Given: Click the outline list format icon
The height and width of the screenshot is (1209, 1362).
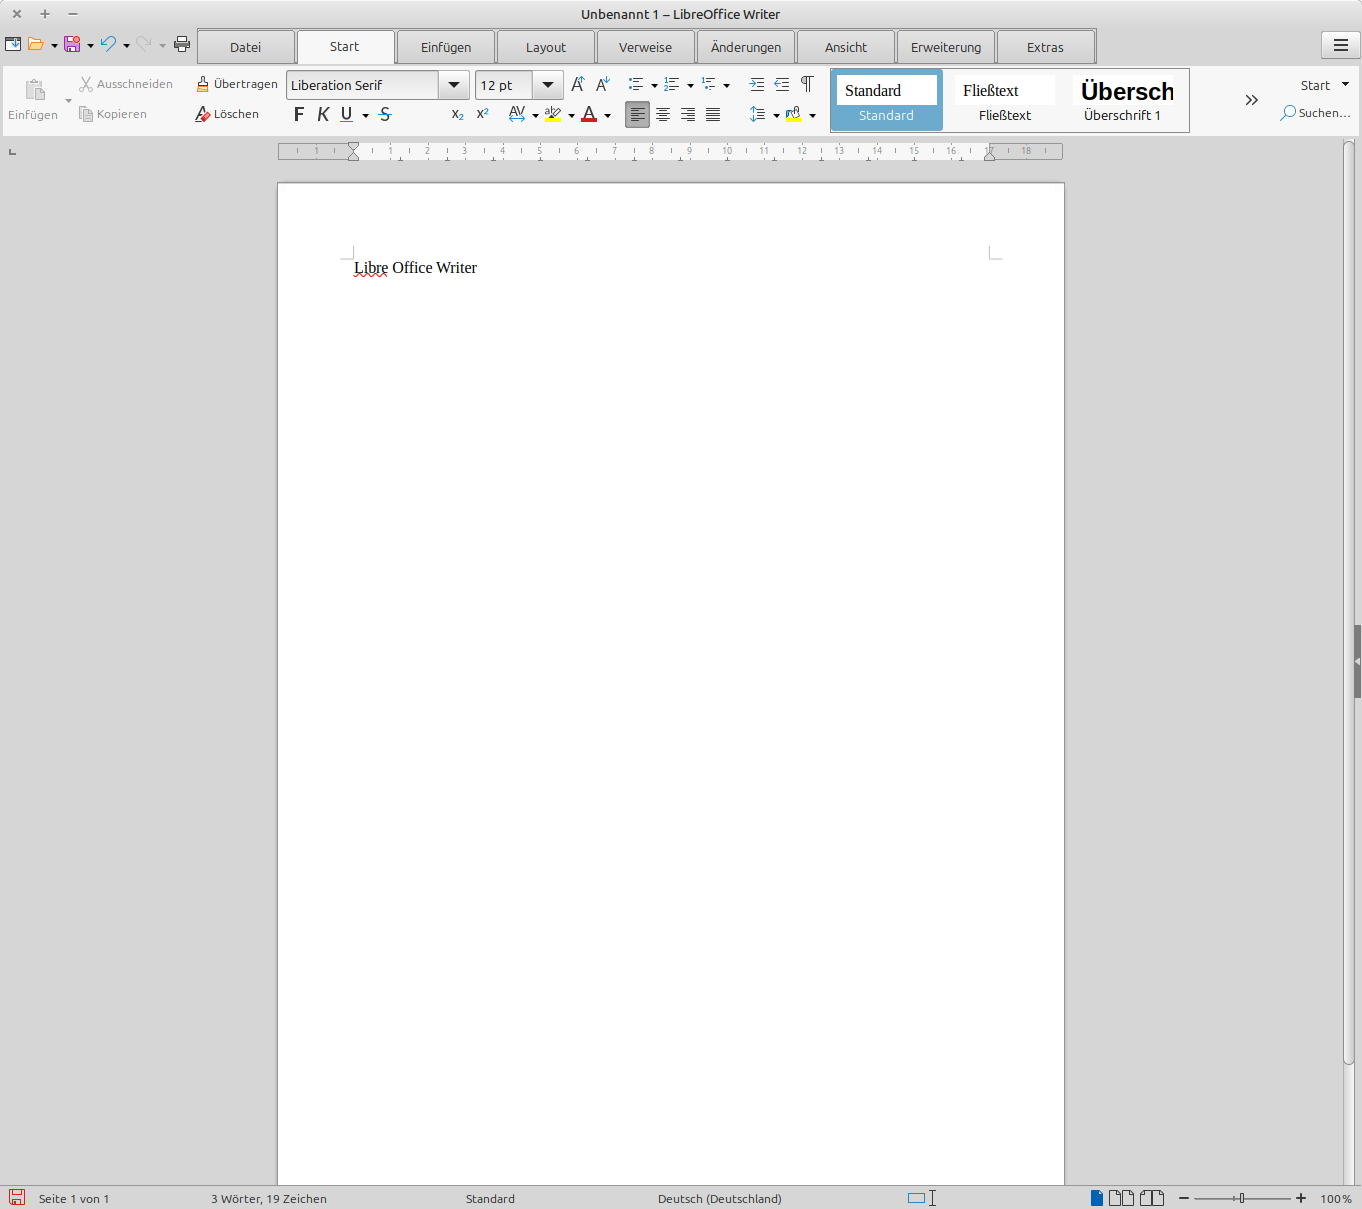Looking at the screenshot, I should (708, 85).
